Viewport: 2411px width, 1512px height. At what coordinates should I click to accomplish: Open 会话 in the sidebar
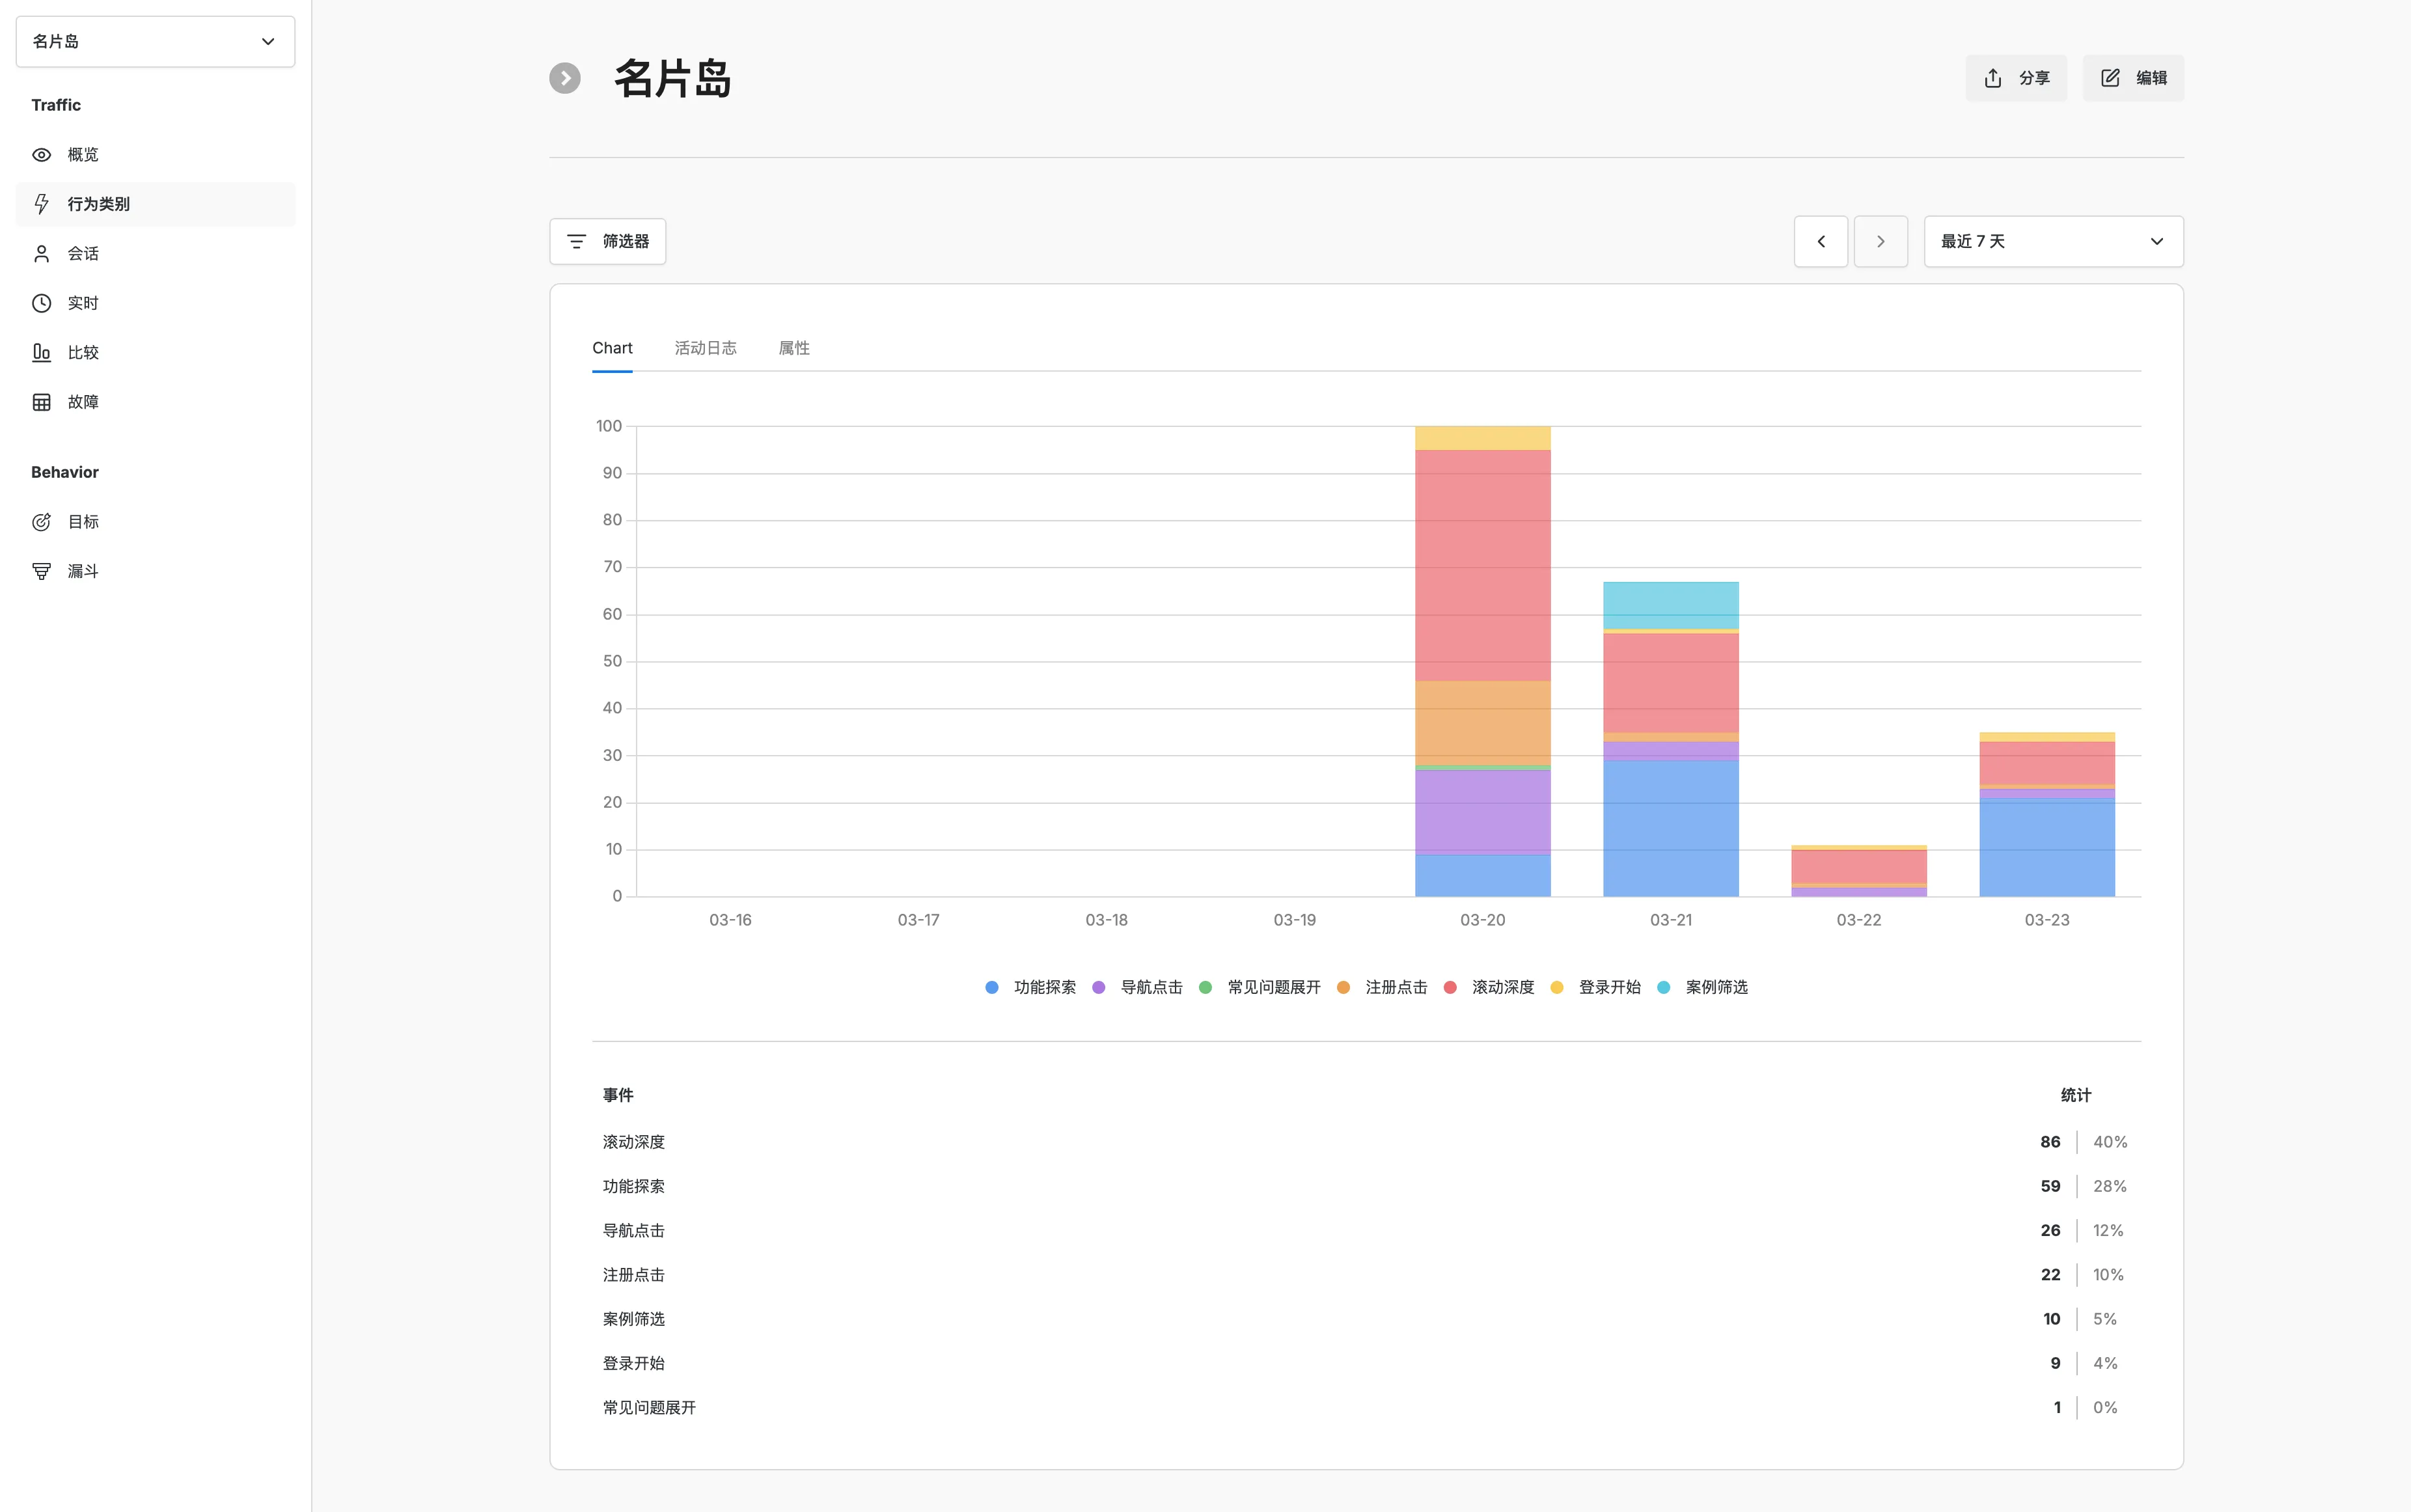tap(155, 254)
